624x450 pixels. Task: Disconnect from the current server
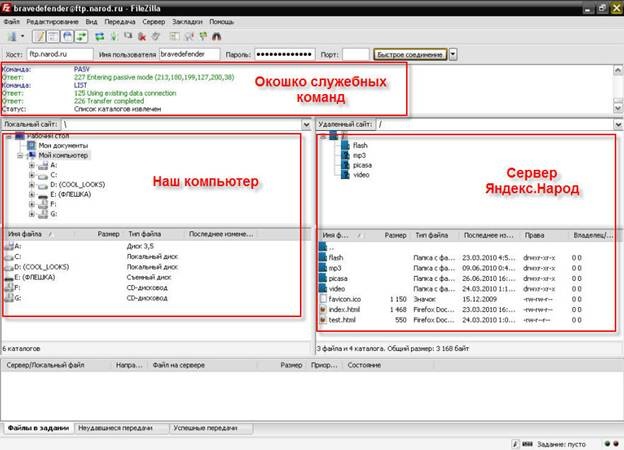[142, 37]
